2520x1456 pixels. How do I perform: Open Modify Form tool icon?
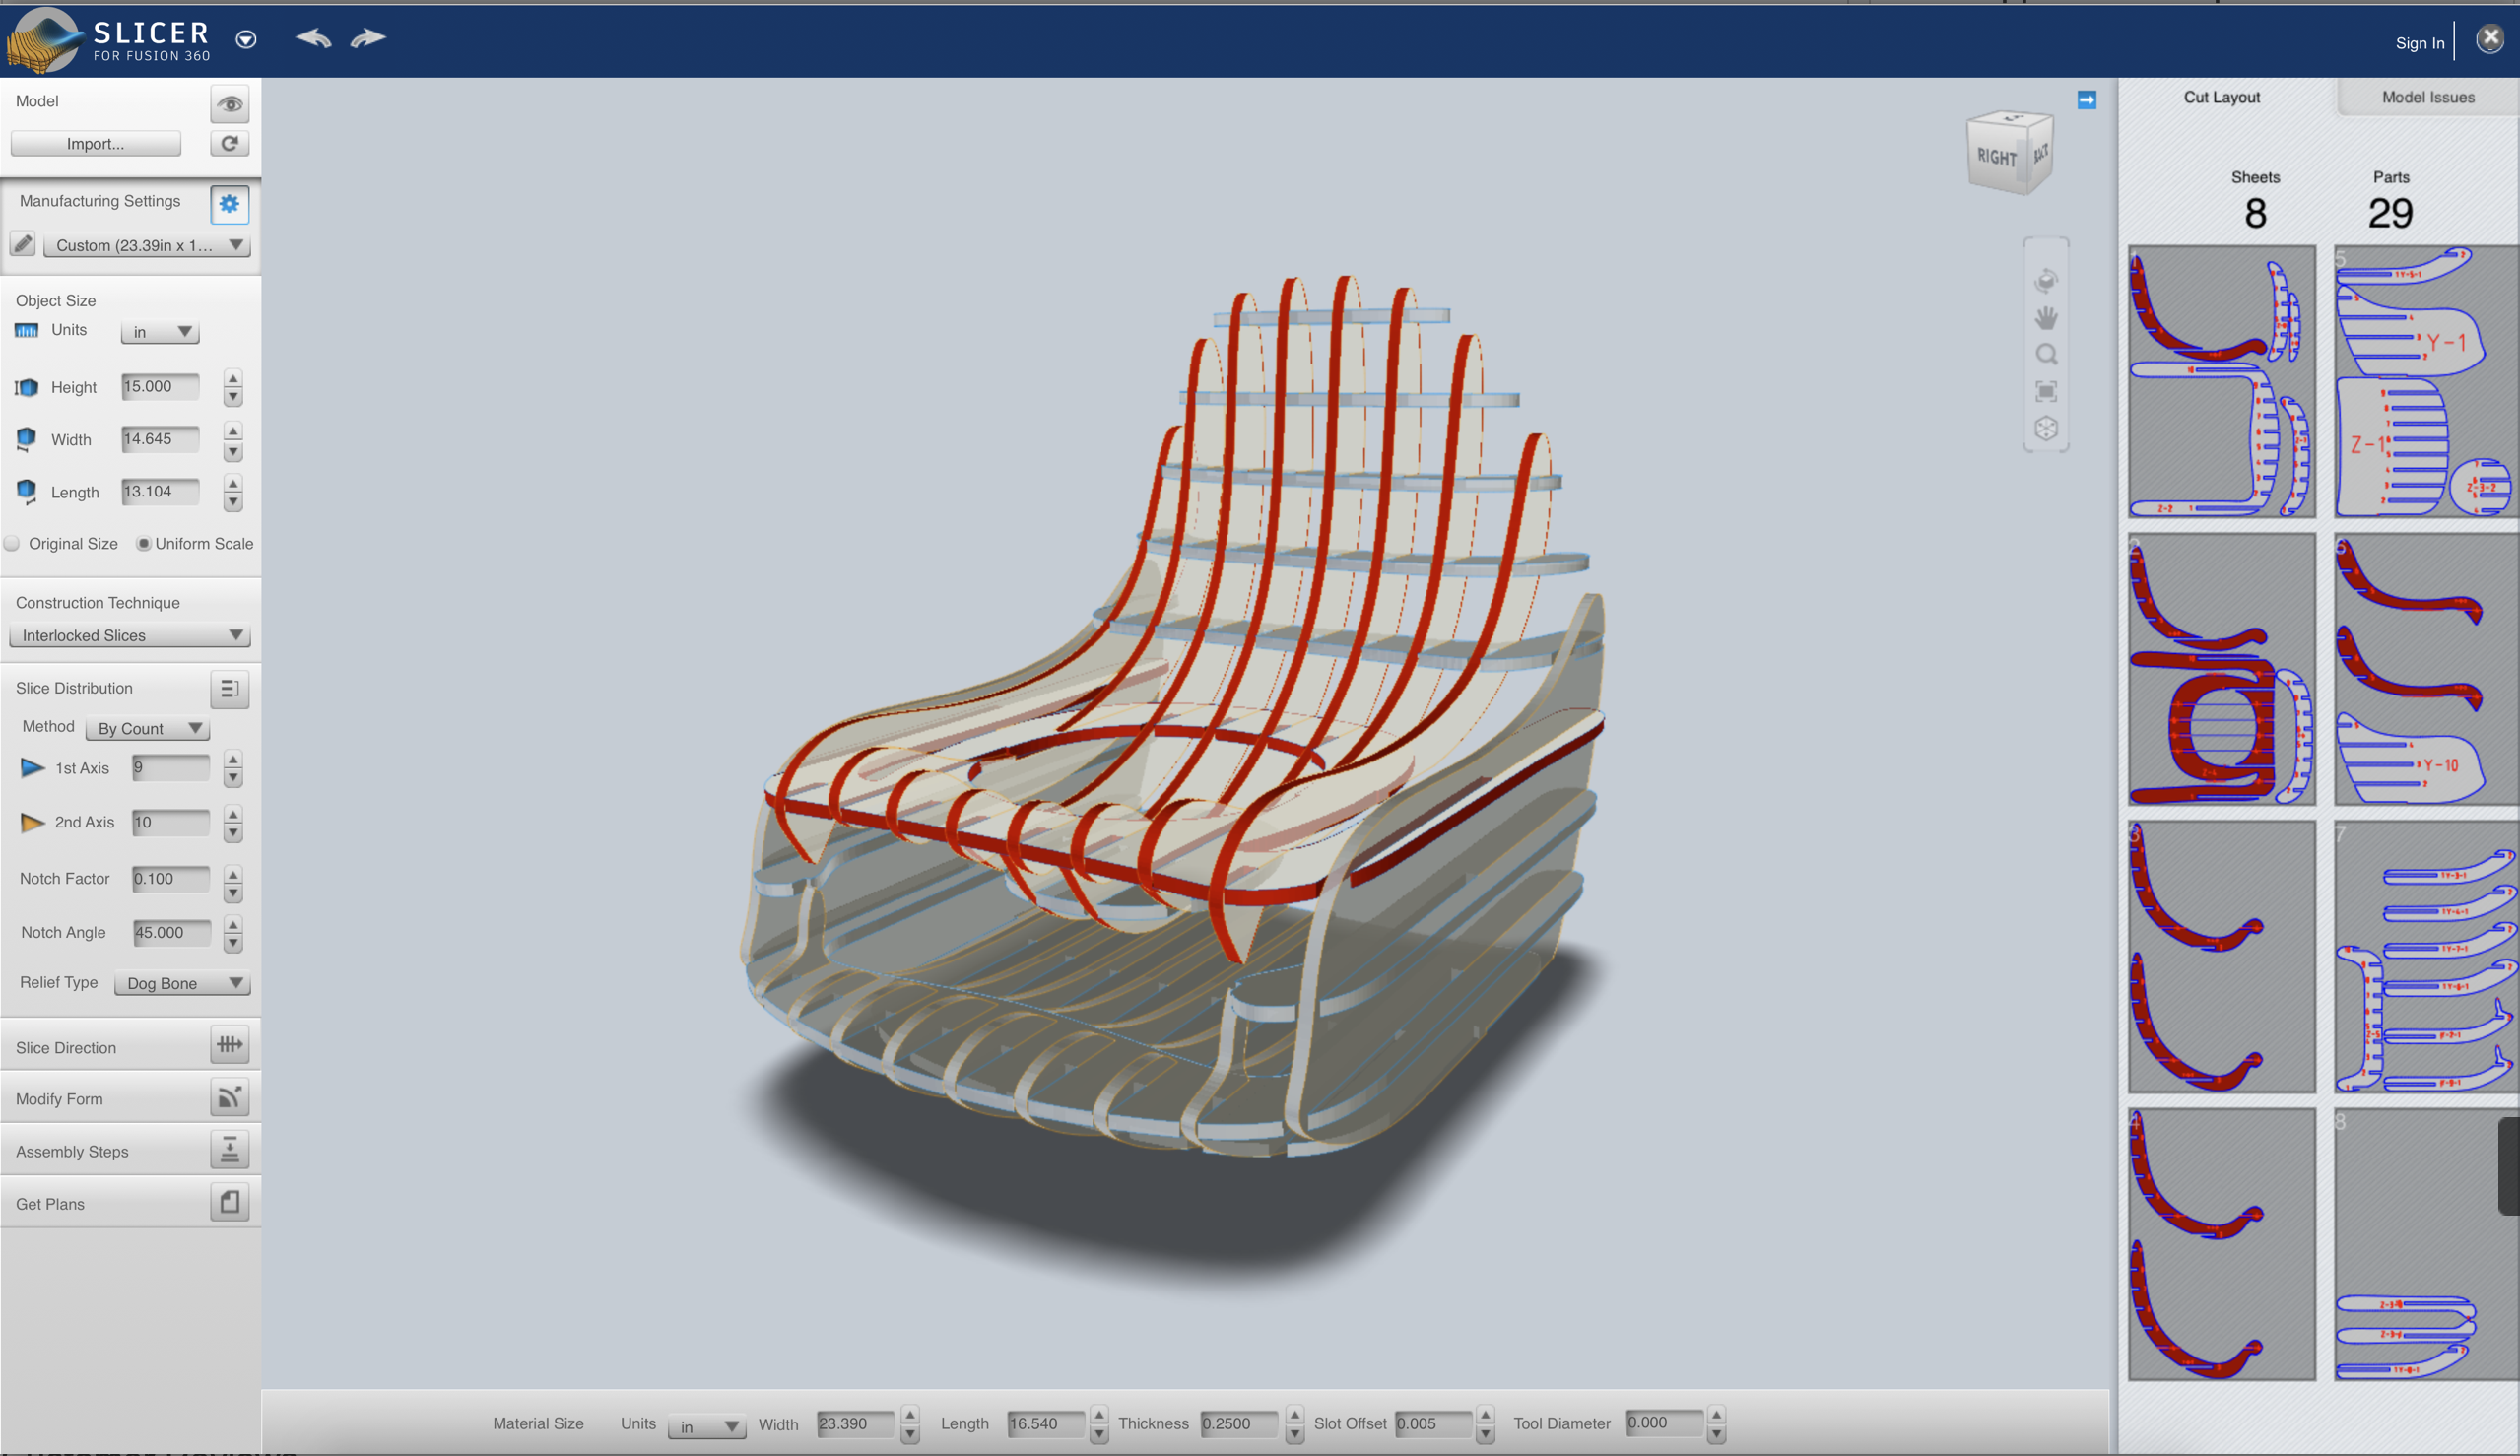click(229, 1098)
